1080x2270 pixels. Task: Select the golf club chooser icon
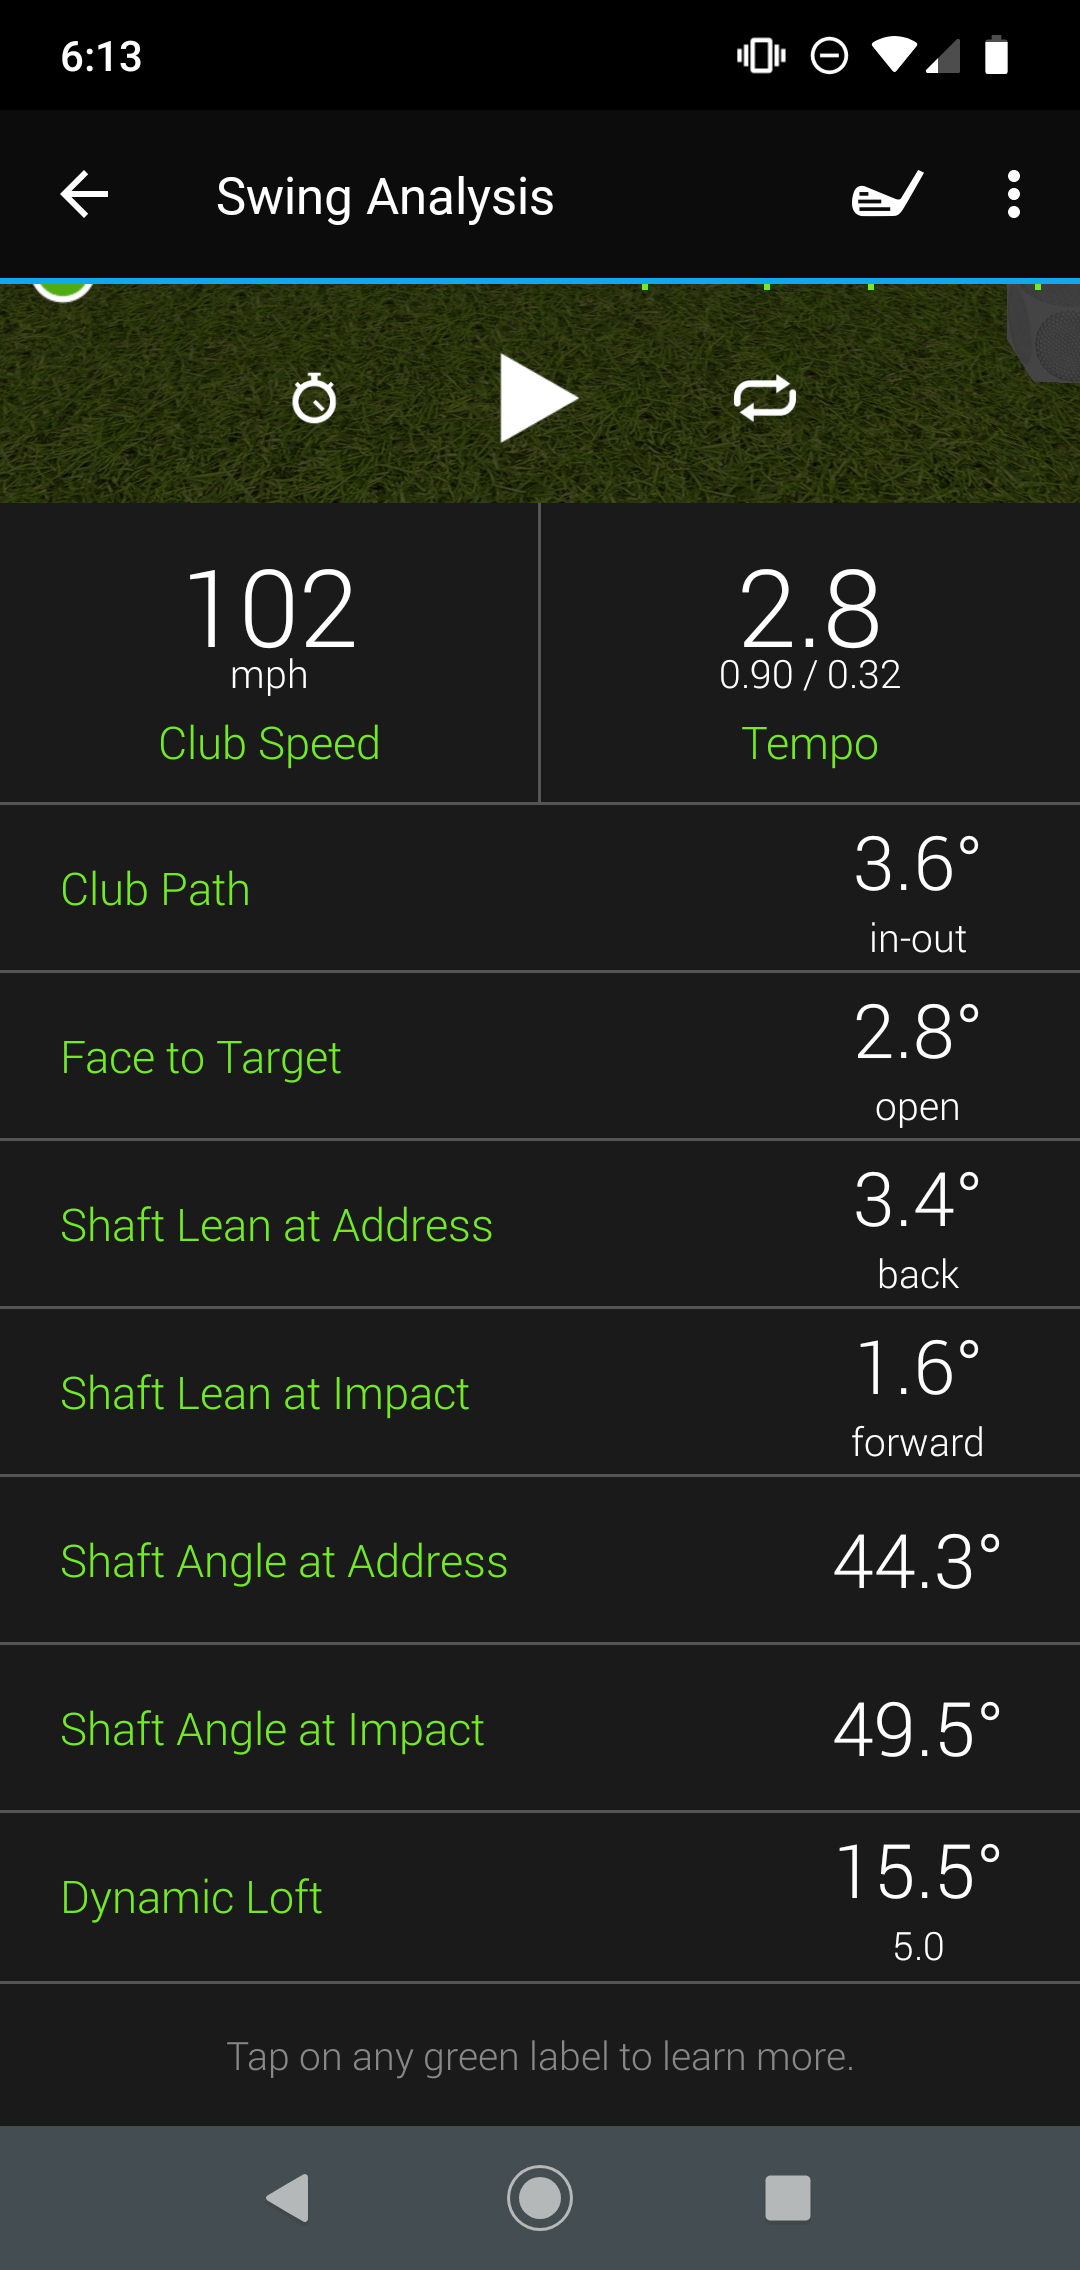(x=885, y=194)
